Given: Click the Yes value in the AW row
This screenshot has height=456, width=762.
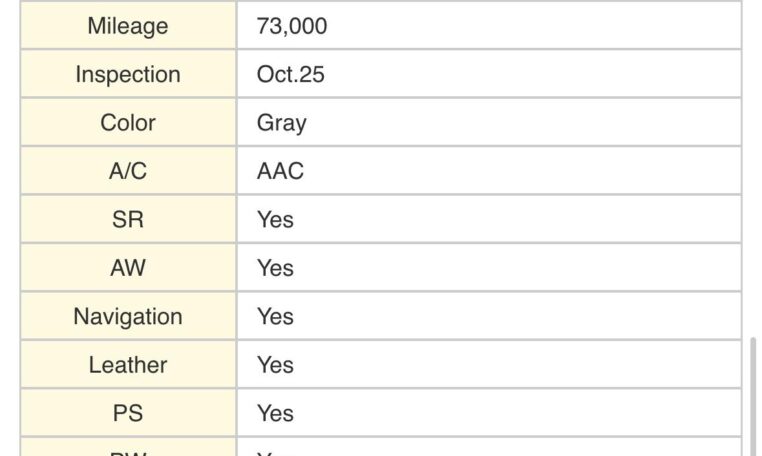Looking at the screenshot, I should pyautogui.click(x=275, y=268).
